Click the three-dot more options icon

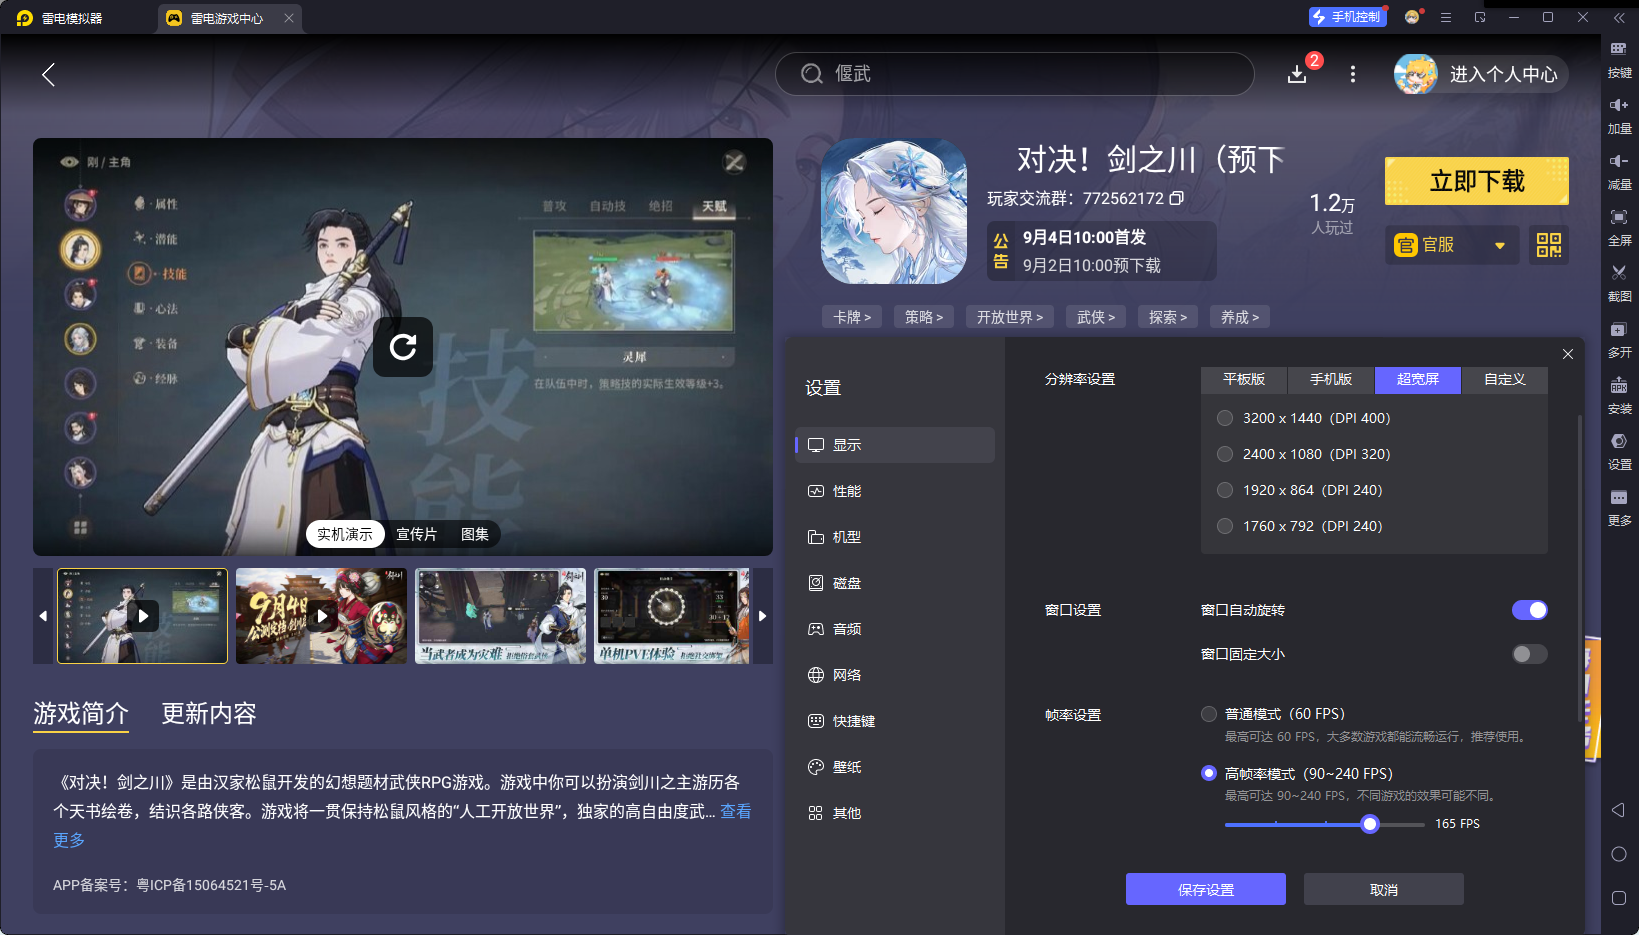coord(1353,74)
